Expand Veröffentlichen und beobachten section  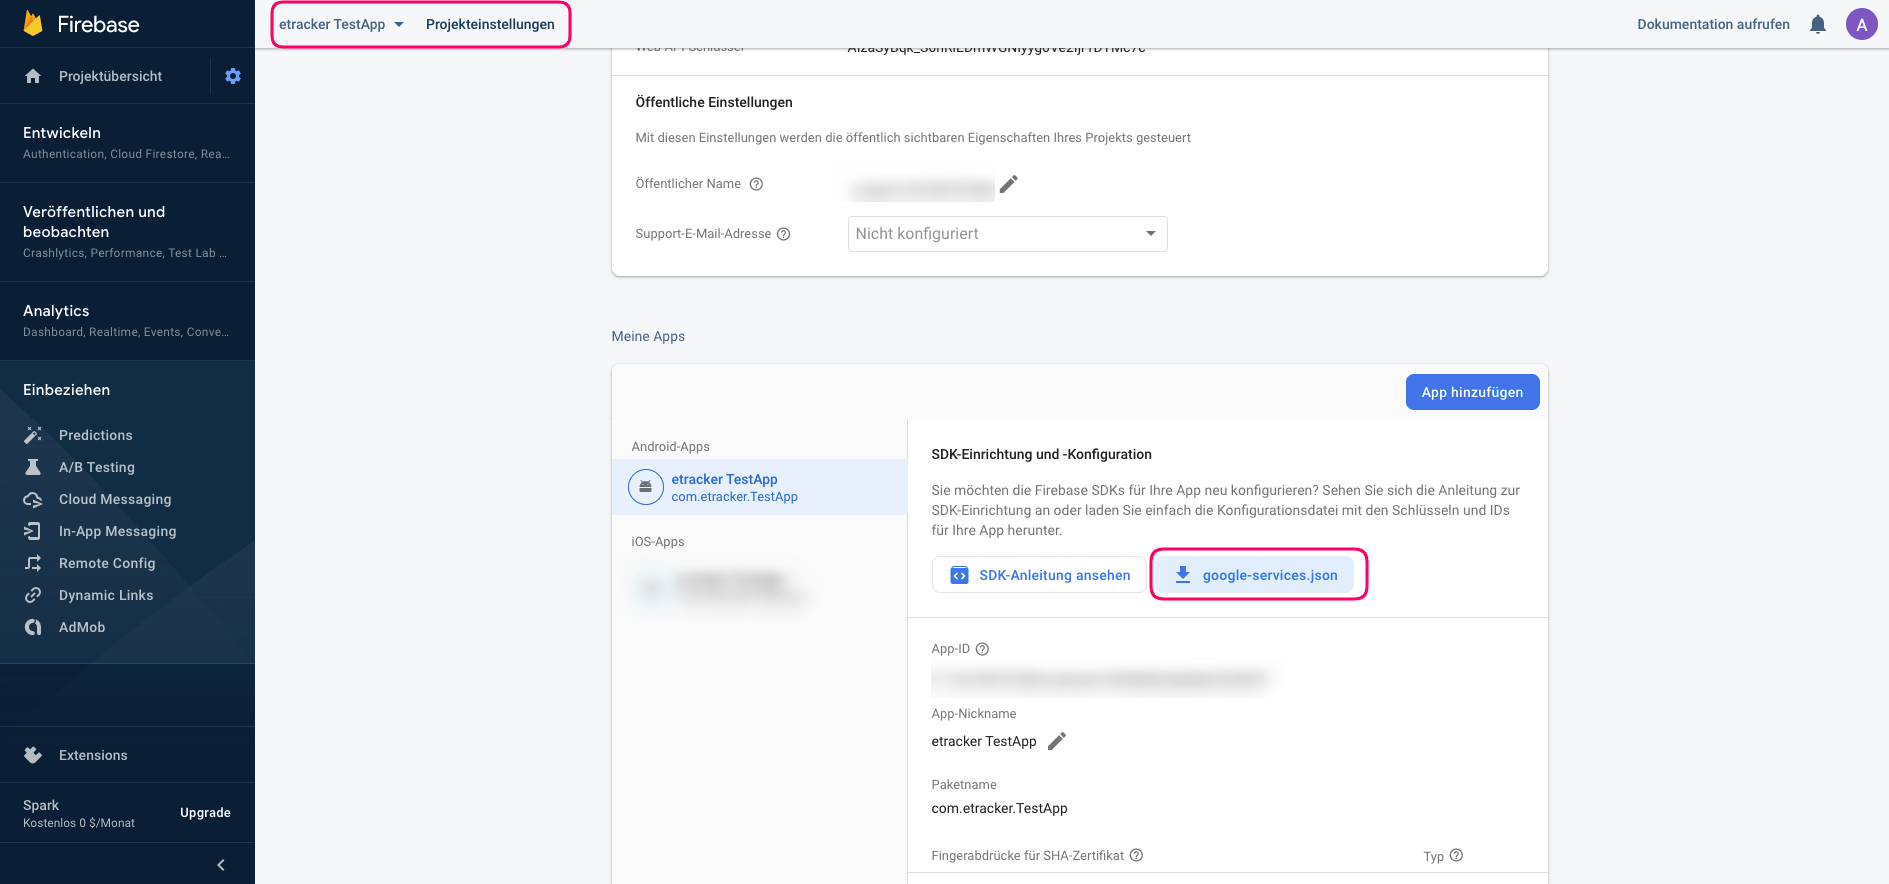(127, 231)
